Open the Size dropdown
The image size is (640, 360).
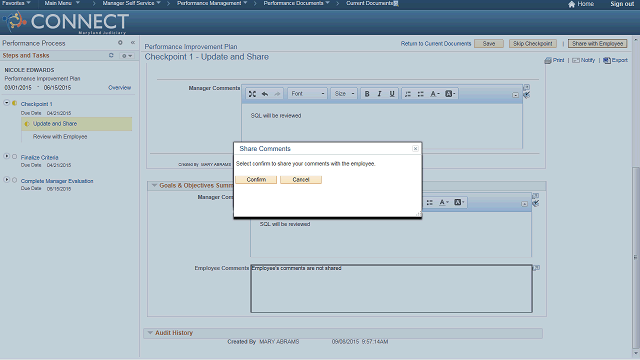point(344,94)
